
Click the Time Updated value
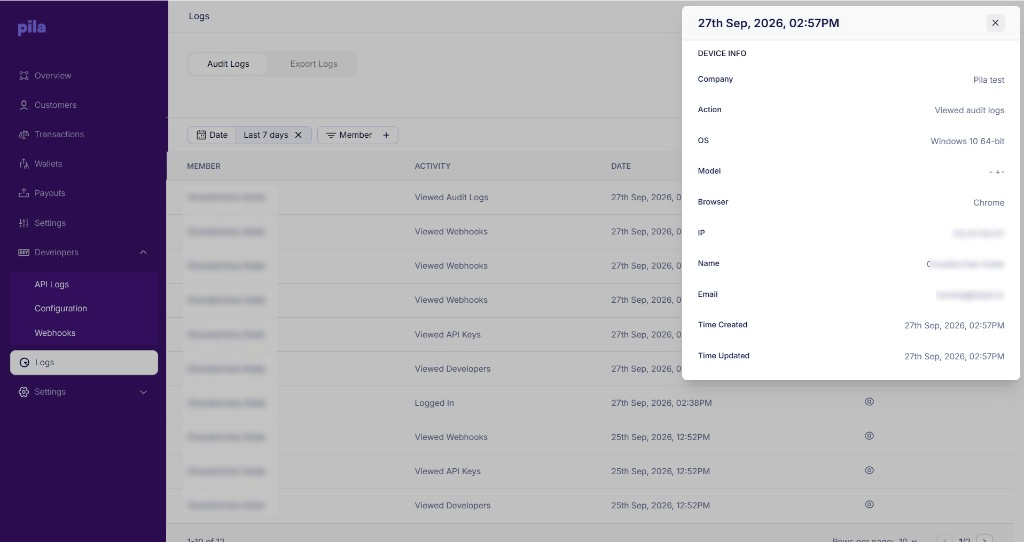click(x=954, y=357)
